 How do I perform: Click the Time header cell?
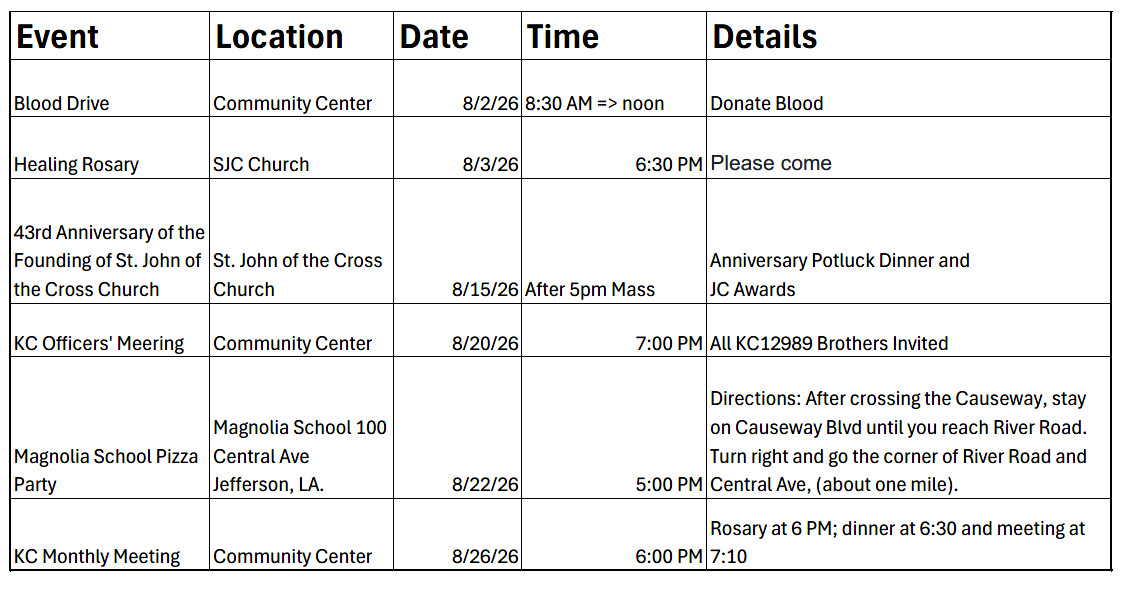click(614, 36)
